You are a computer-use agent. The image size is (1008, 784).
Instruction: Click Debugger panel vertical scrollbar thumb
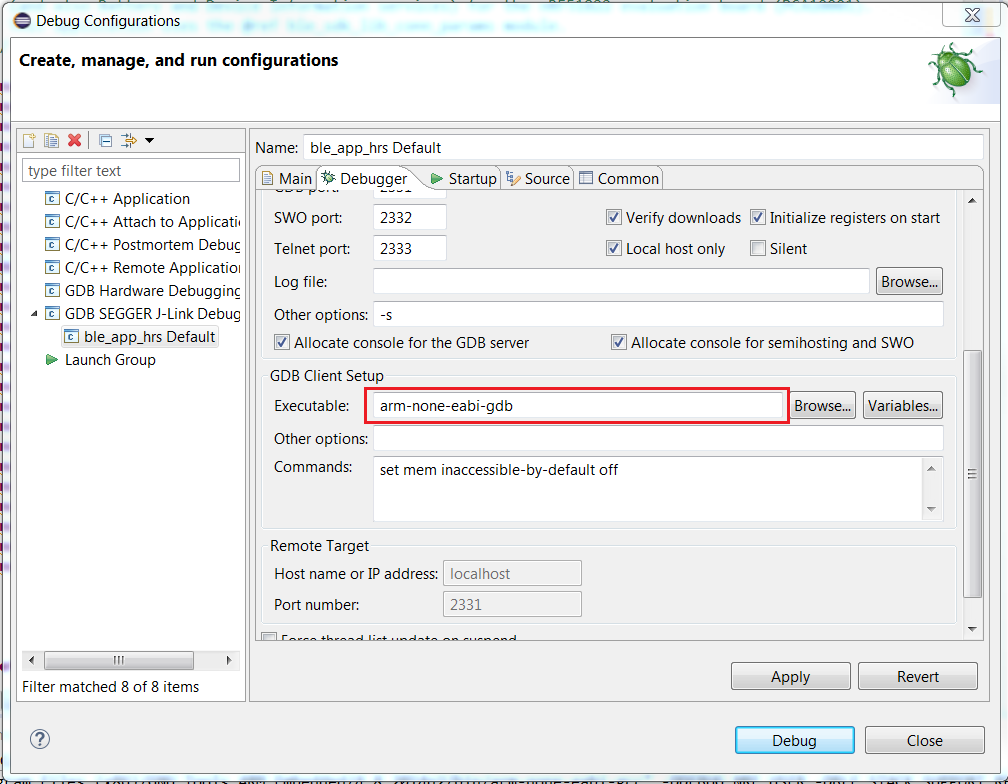point(972,474)
